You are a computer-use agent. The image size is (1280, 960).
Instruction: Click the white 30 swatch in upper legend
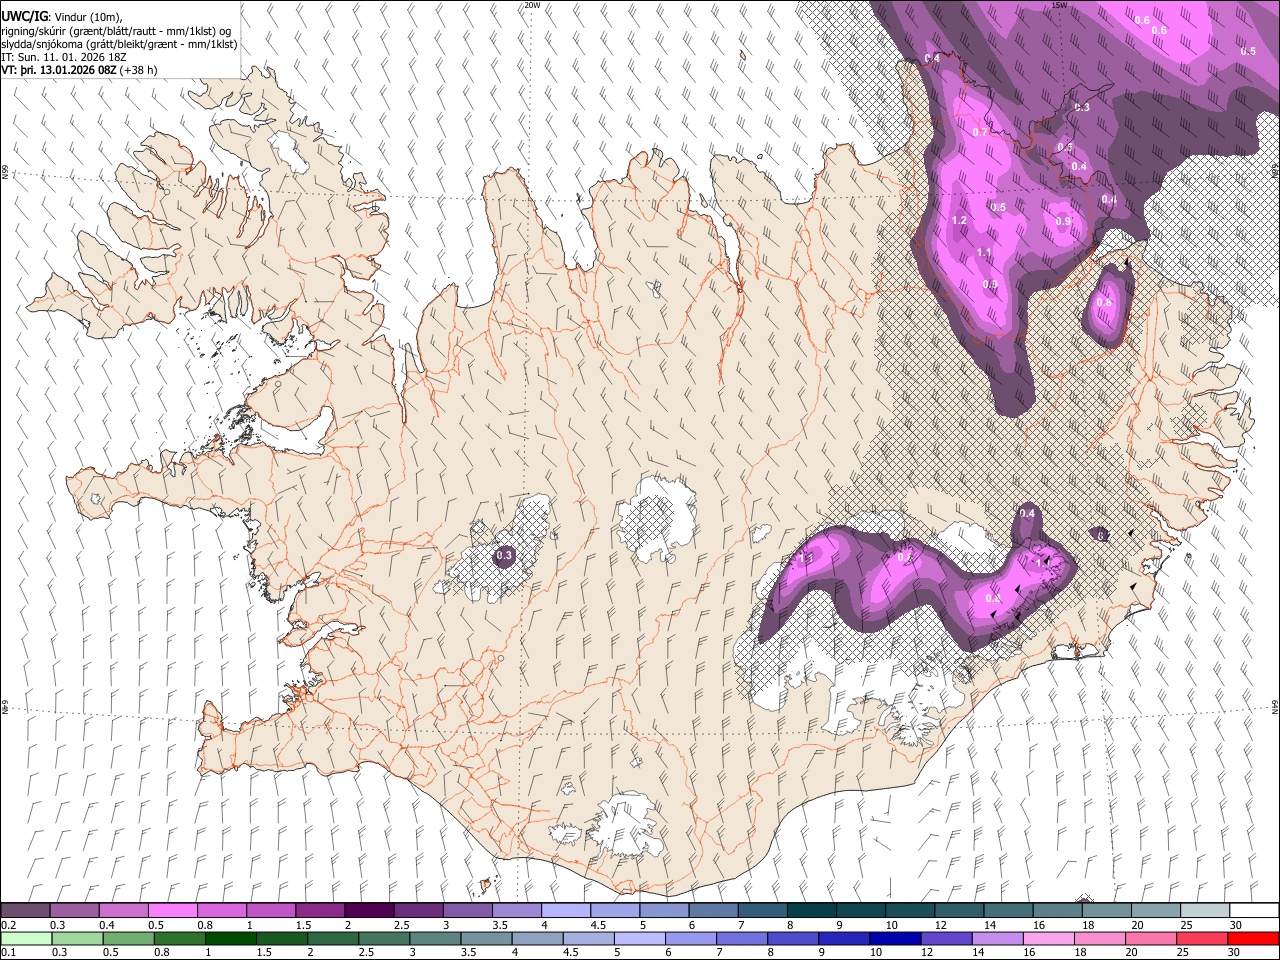click(x=1253, y=910)
